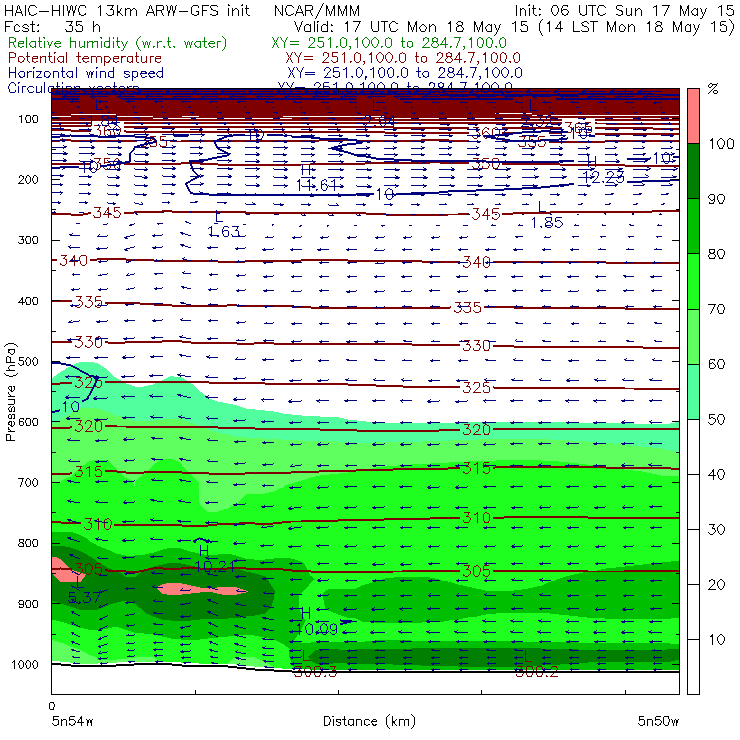Click the colorbar label 20
The height and width of the screenshot is (740, 740).
coord(716,585)
